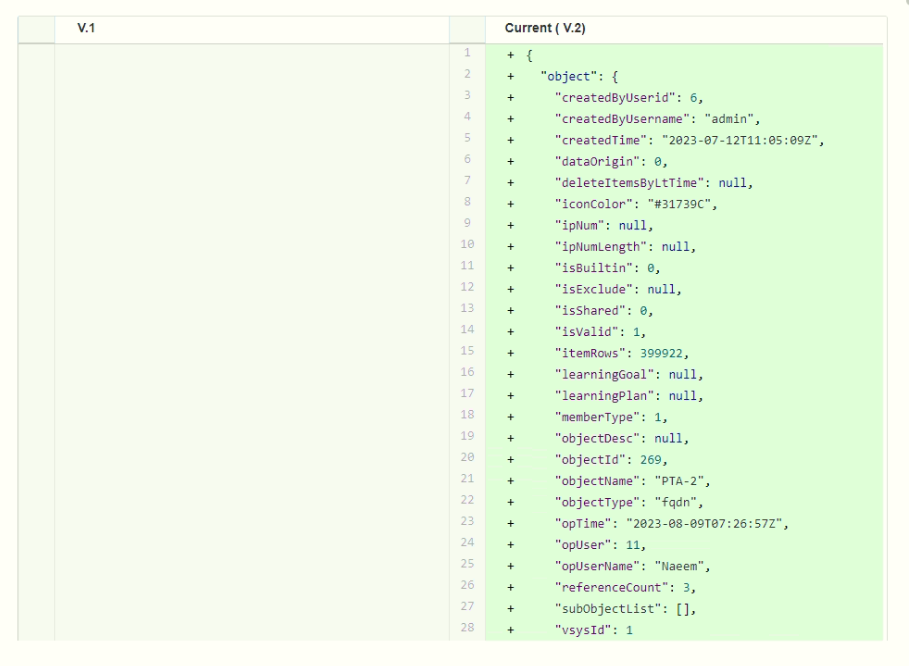The height and width of the screenshot is (666, 909).
Task: Select line number 1 in the diff gutter
Action: 466,55
